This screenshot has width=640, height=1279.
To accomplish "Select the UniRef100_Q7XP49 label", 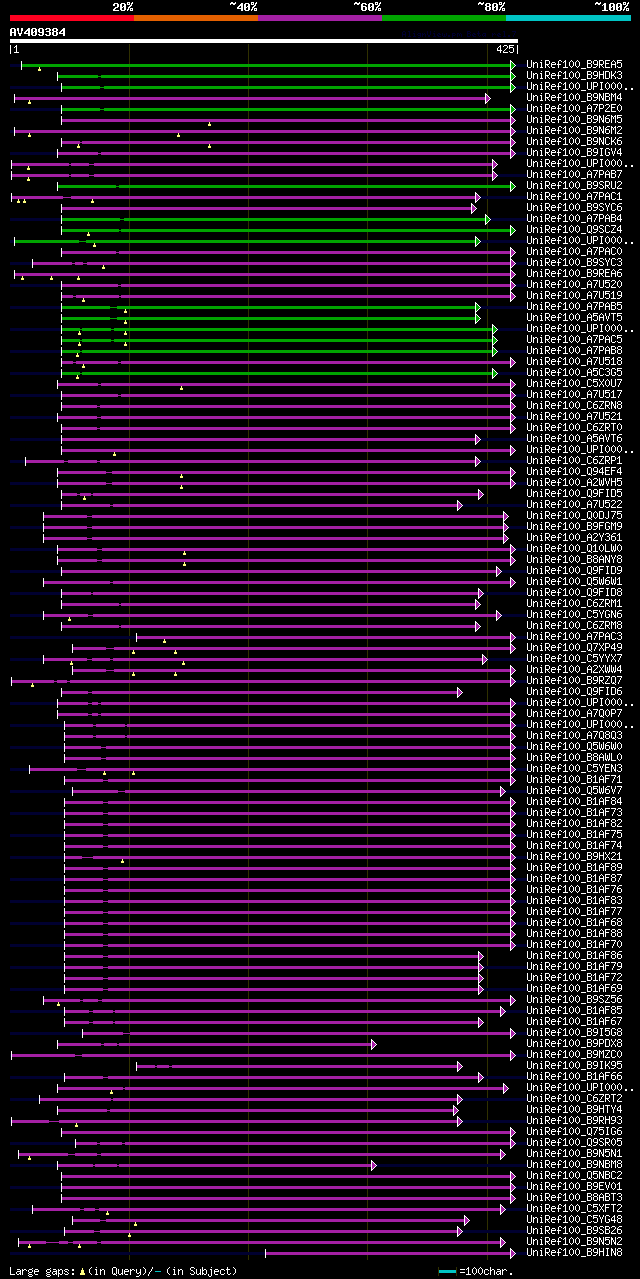I will 574,647.
